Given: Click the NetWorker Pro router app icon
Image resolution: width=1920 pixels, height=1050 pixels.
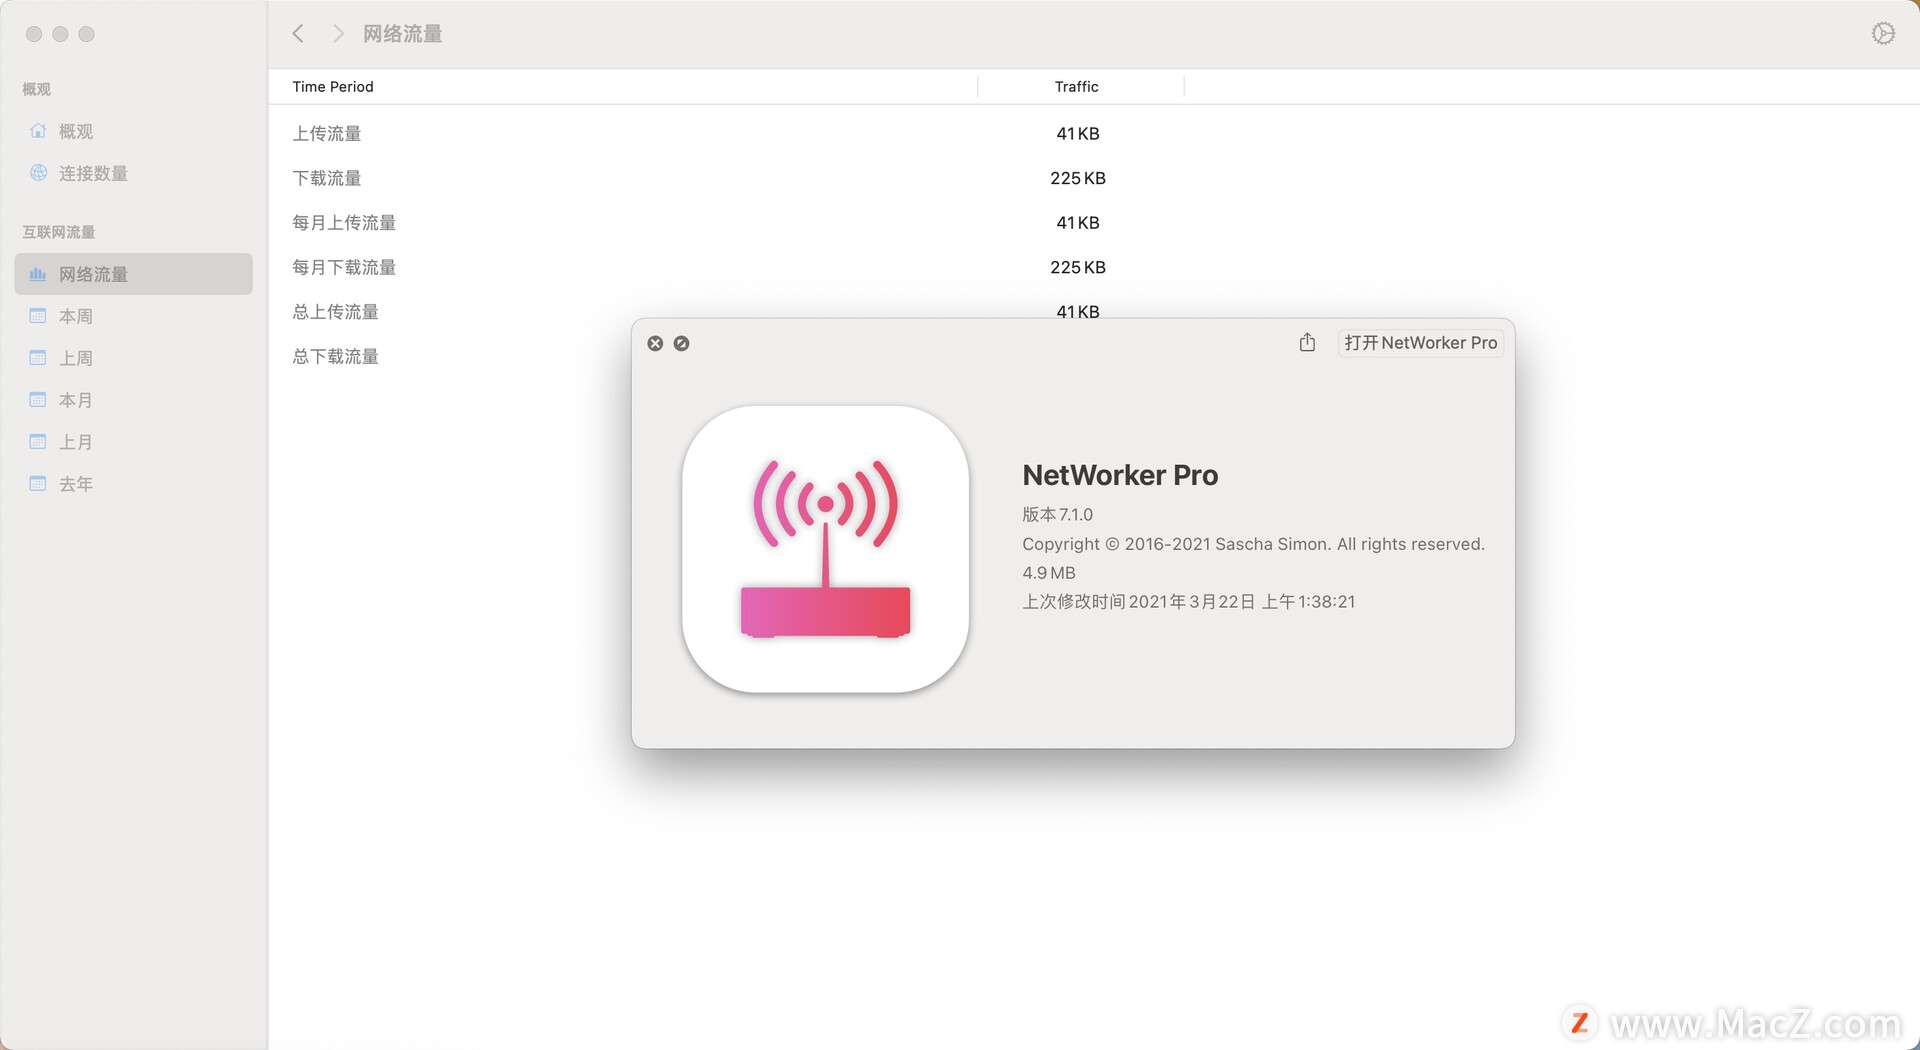Looking at the screenshot, I should tap(825, 549).
